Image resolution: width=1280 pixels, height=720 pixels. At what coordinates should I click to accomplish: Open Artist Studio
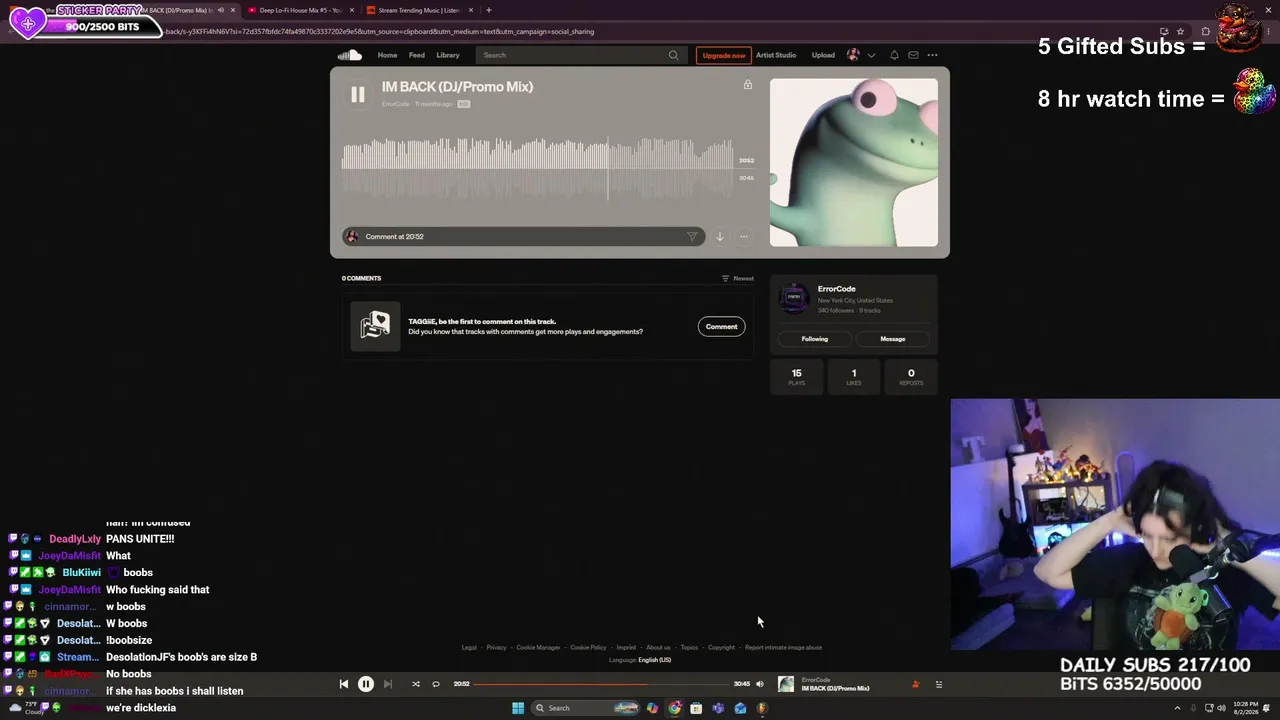pos(776,55)
